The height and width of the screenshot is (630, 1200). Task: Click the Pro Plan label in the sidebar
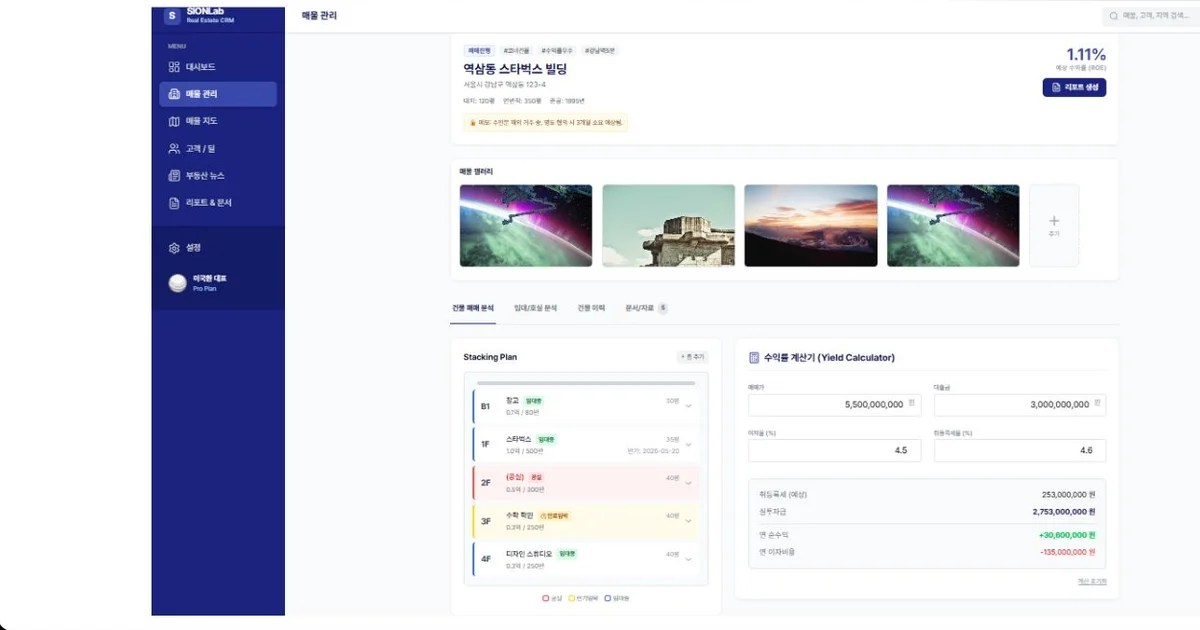[204, 289]
